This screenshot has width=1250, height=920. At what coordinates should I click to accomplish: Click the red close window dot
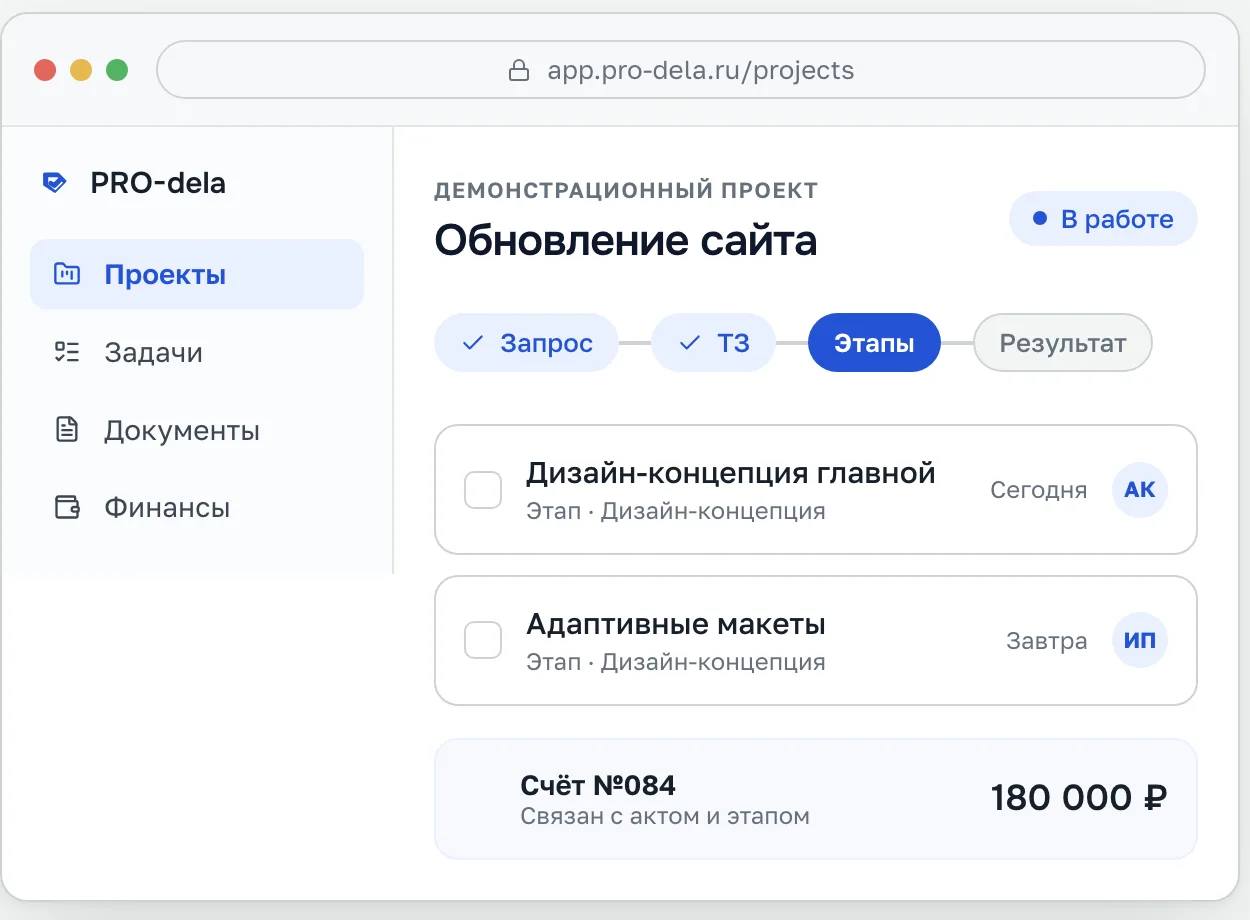click(x=45, y=70)
